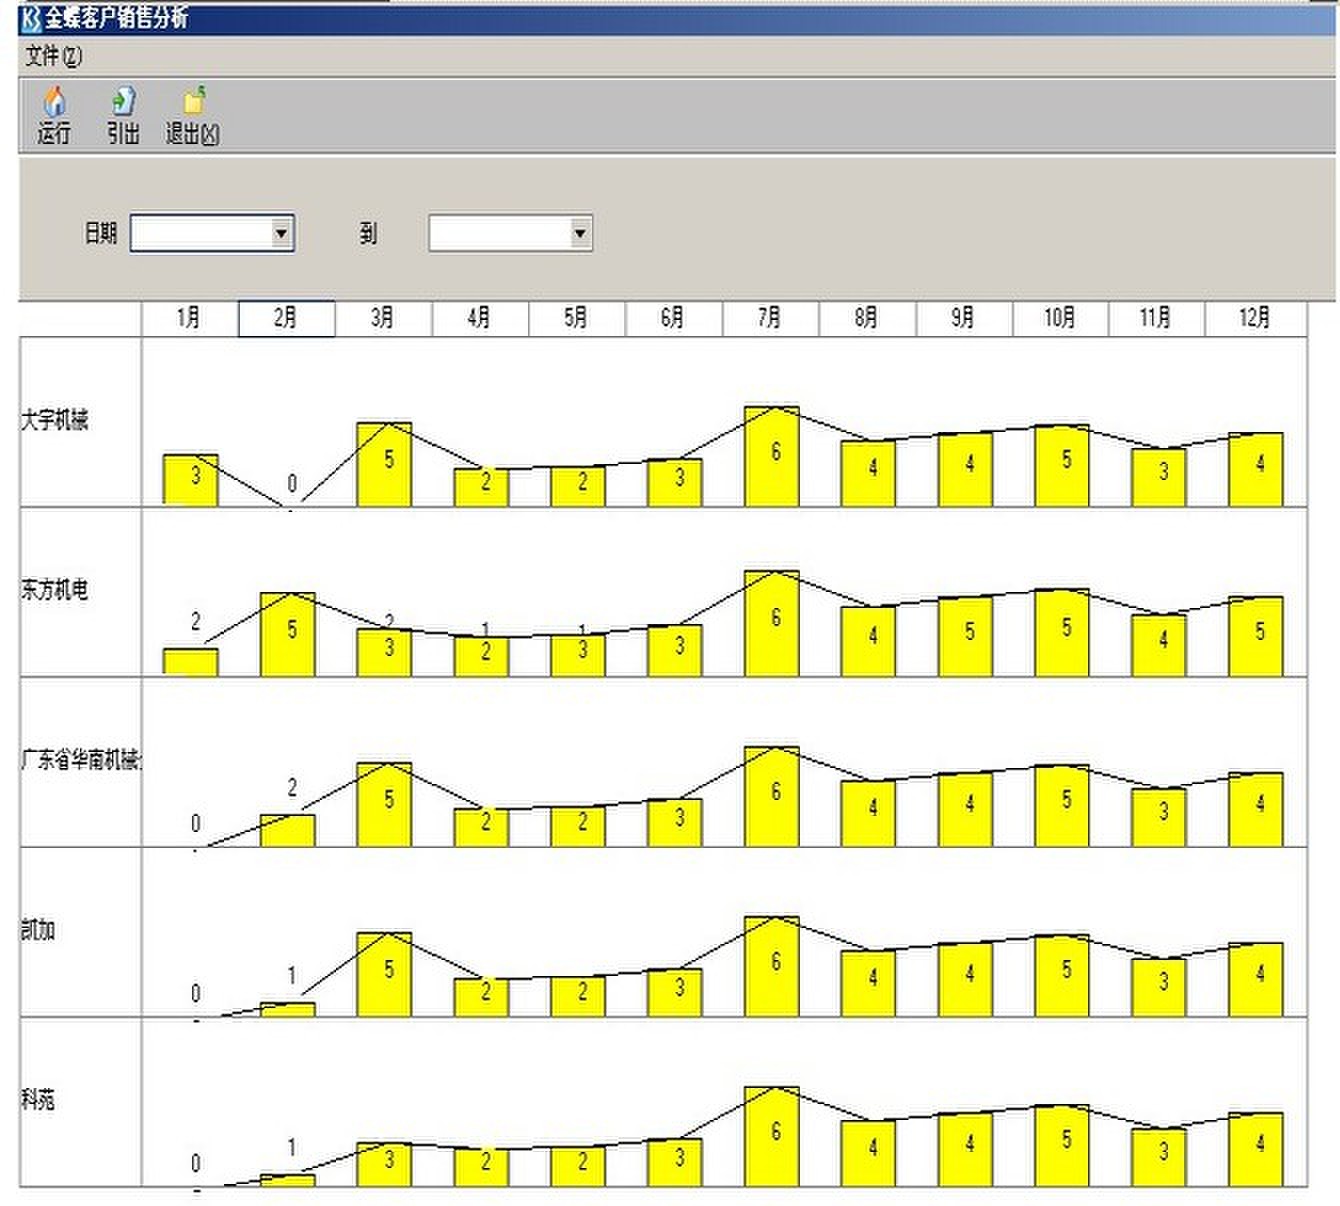
Task: Click the 1 value at 2月 in 凯加 row
Action: [x=292, y=975]
